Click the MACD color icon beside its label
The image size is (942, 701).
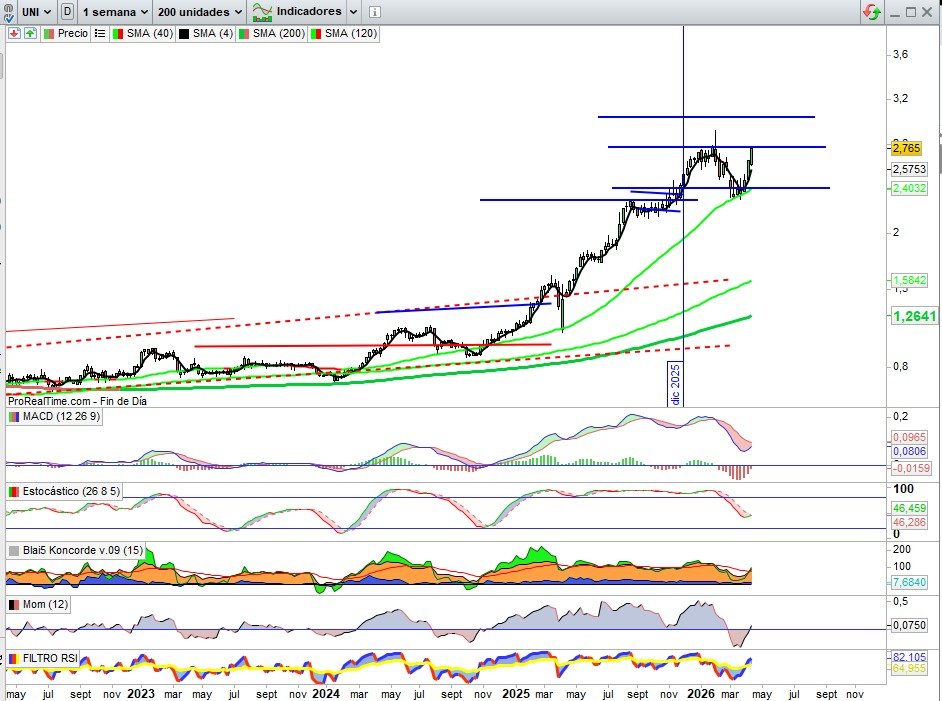click(14, 416)
